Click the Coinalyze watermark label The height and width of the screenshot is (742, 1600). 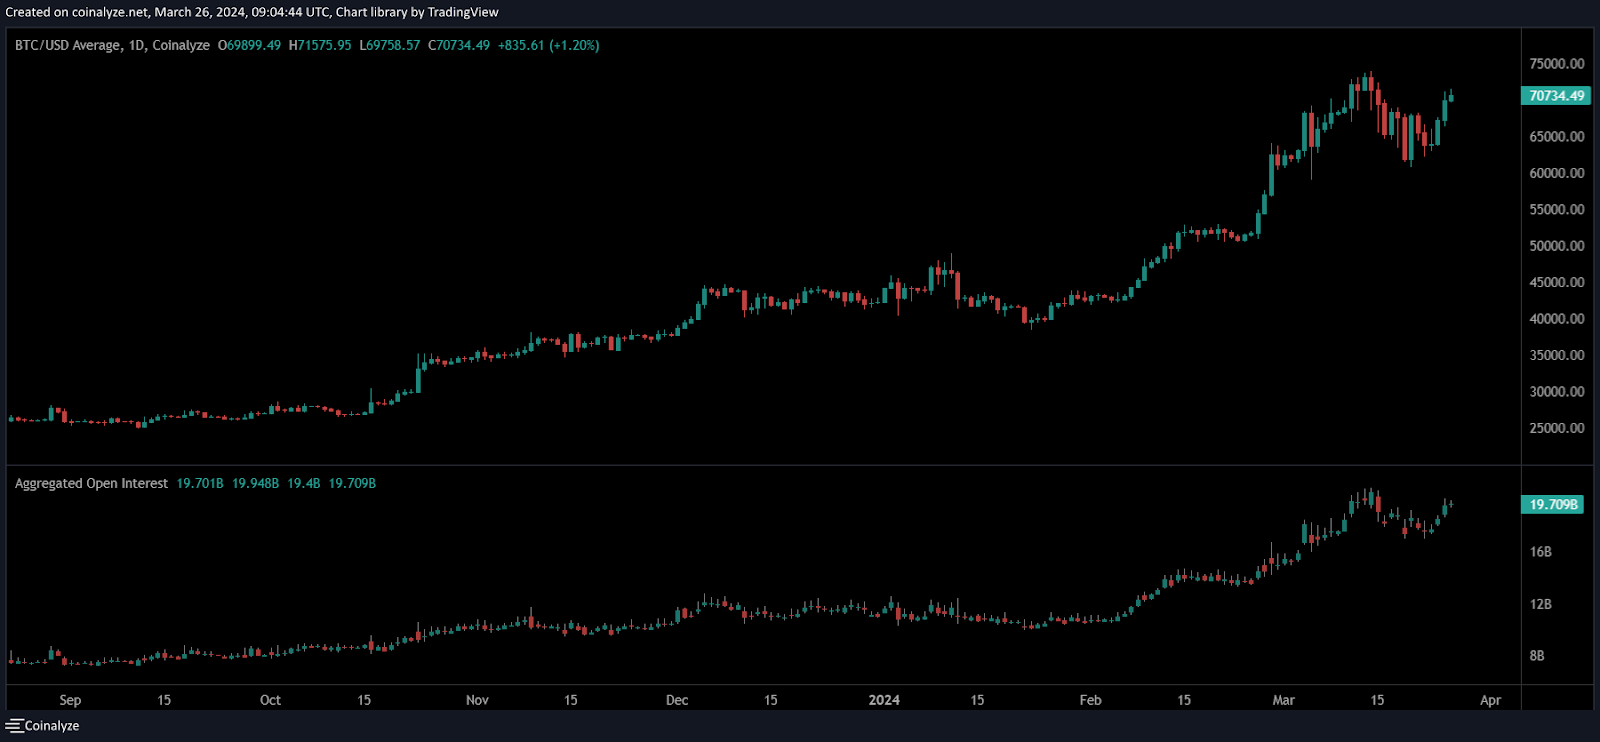pyautogui.click(x=52, y=726)
